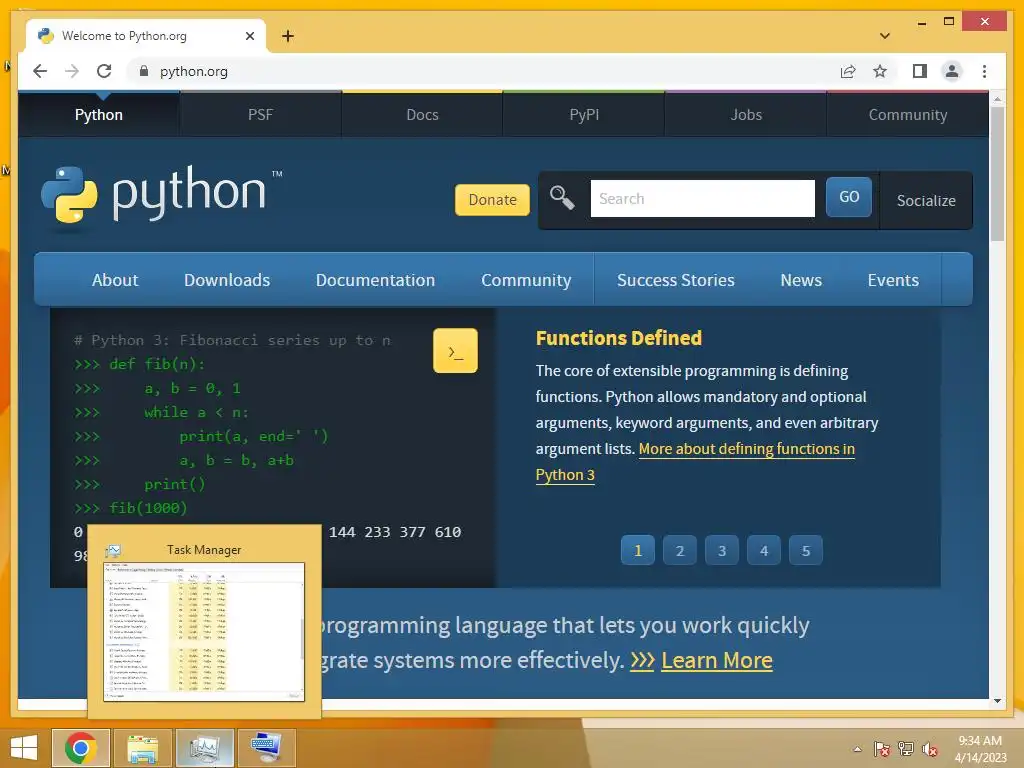Image resolution: width=1024 pixels, height=768 pixels.
Task: Open the Downloads menu
Action: [227, 280]
